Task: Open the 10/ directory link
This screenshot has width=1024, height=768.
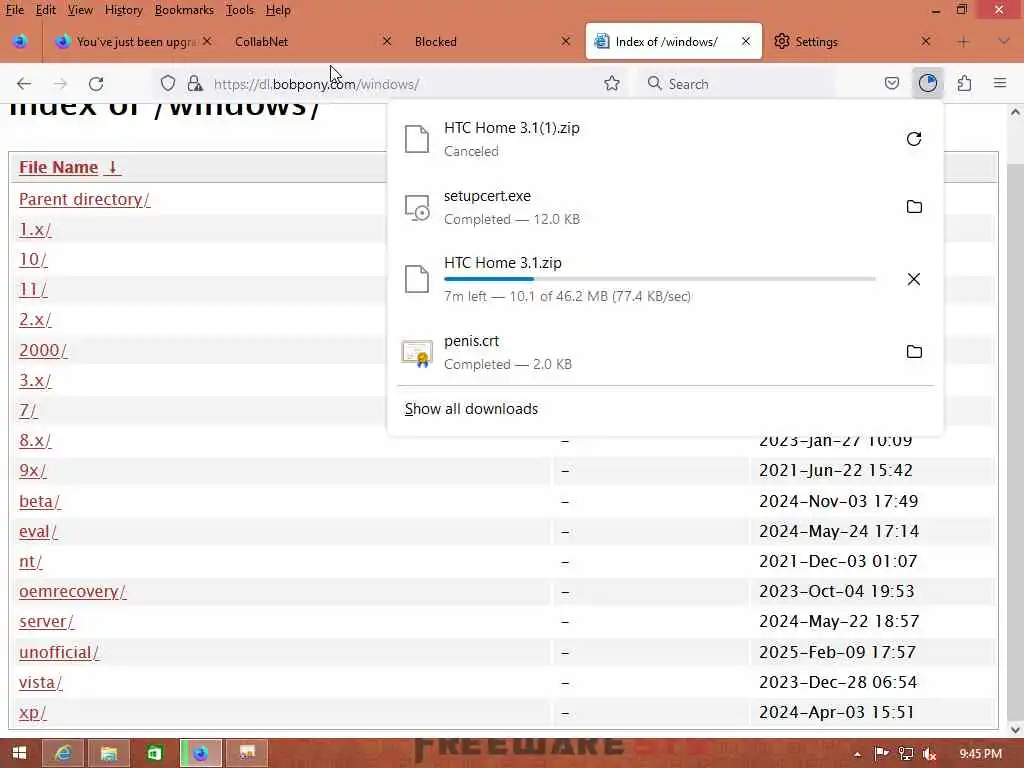Action: pyautogui.click(x=33, y=259)
